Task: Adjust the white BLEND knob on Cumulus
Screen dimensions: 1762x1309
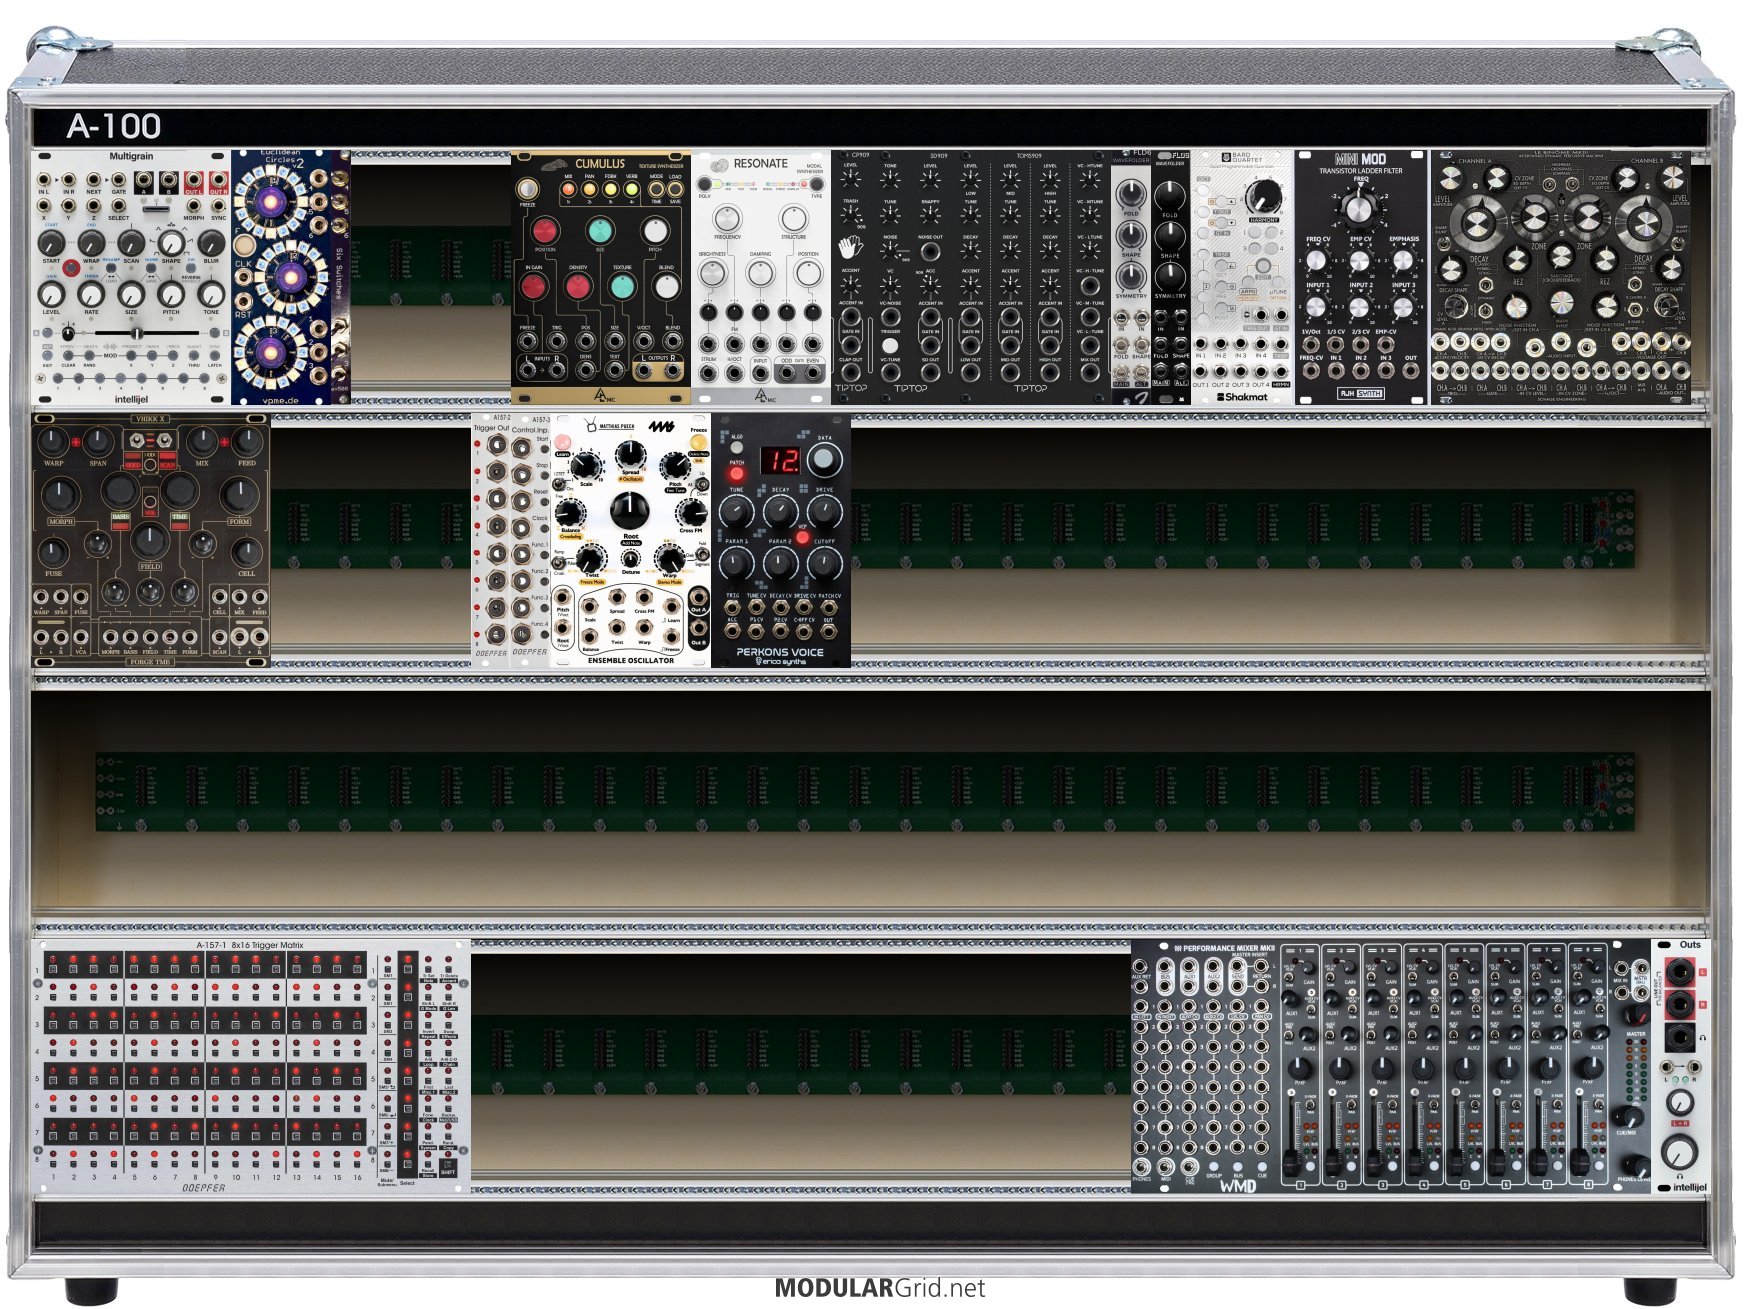Action: 666,286
